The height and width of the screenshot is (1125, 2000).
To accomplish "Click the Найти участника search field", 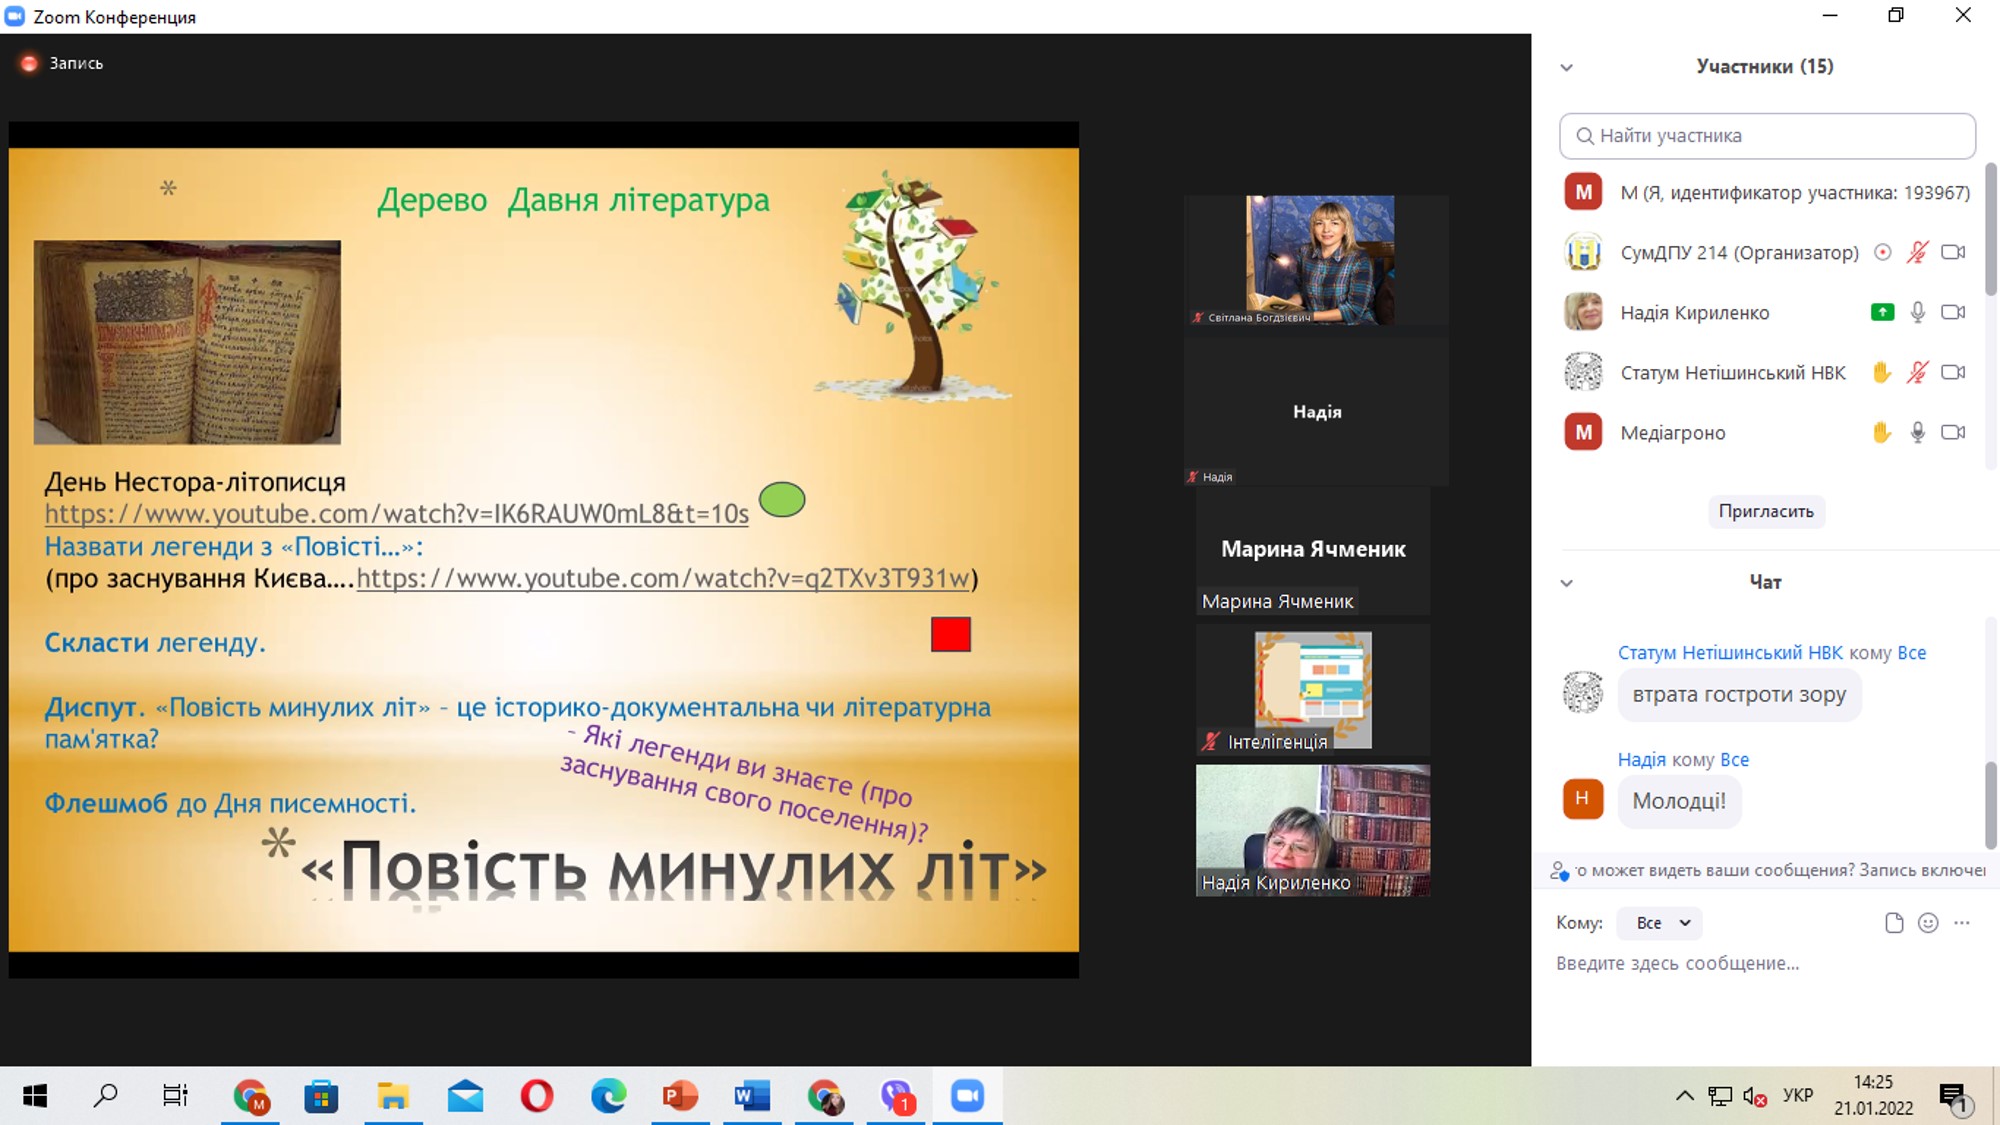I will tap(1767, 136).
